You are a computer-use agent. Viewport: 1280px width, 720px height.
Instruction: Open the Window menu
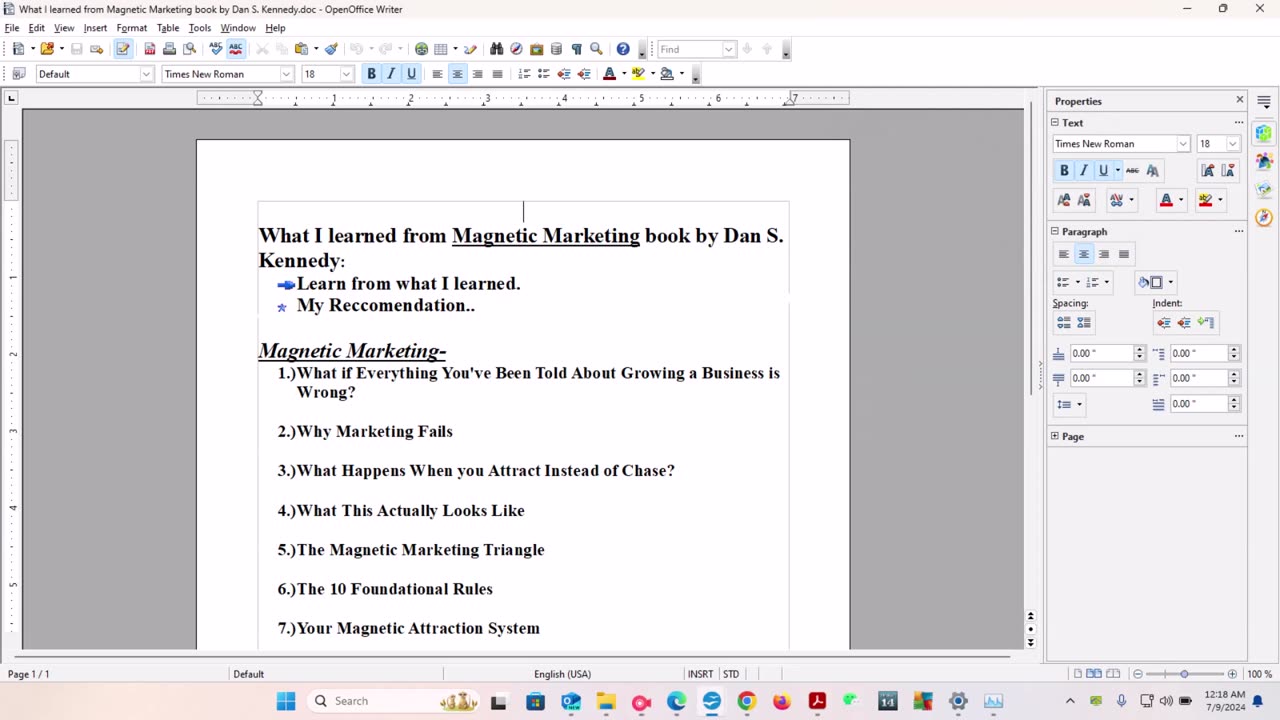tap(238, 28)
